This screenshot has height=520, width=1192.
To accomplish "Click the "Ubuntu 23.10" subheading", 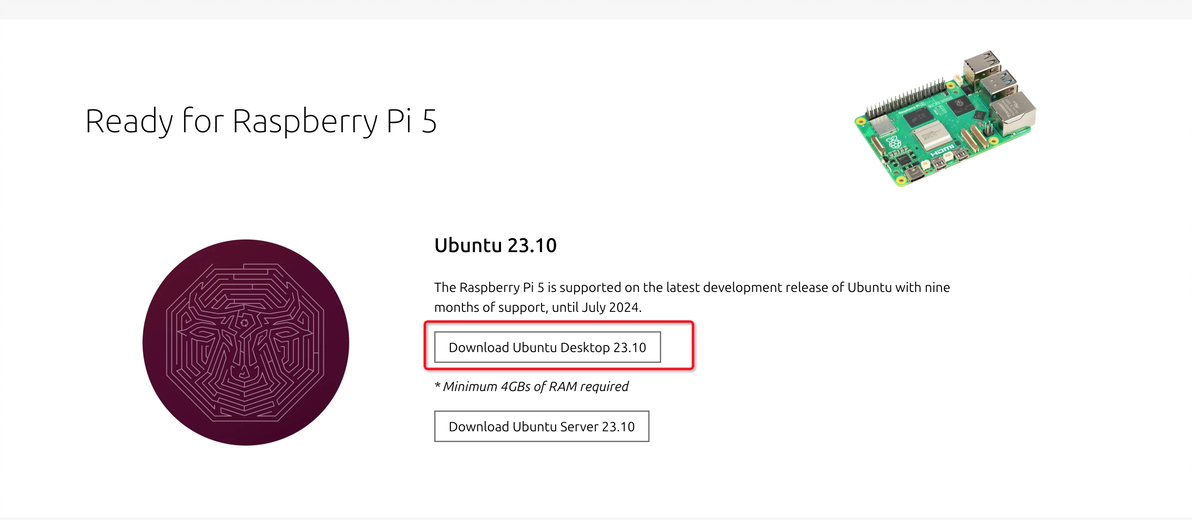I will point(496,246).
